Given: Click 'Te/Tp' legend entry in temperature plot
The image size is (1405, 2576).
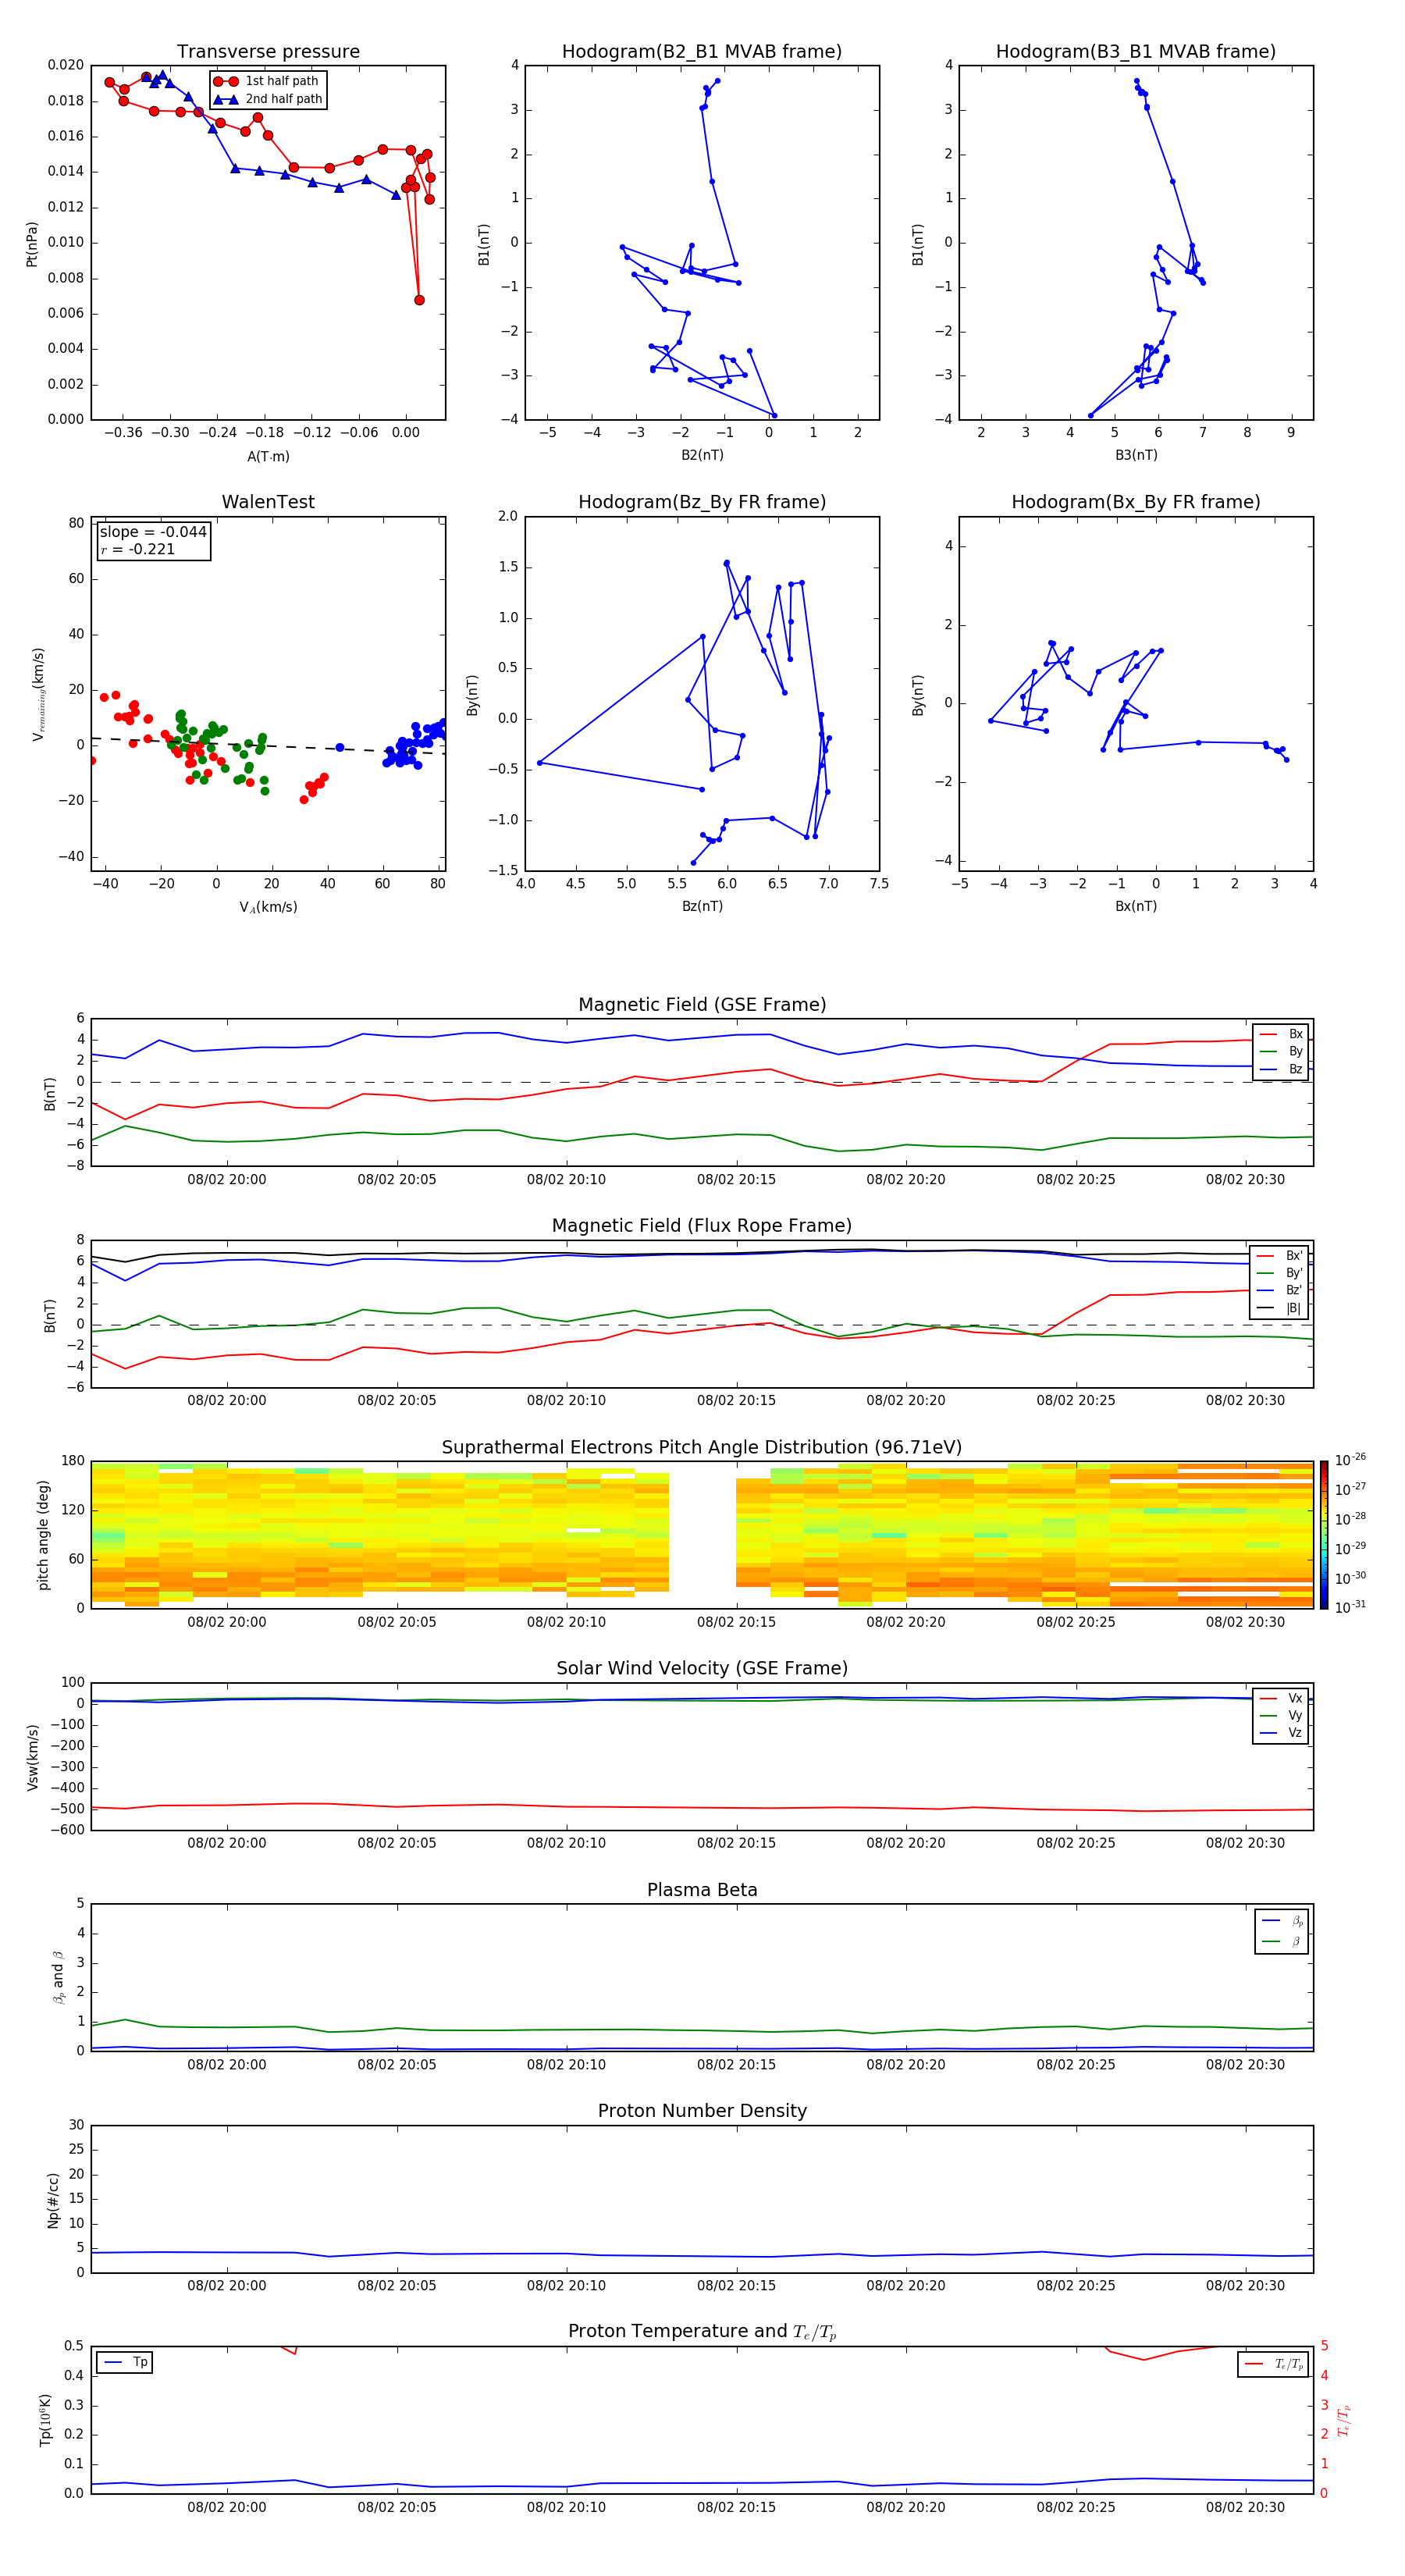Looking at the screenshot, I should [x=1273, y=2364].
